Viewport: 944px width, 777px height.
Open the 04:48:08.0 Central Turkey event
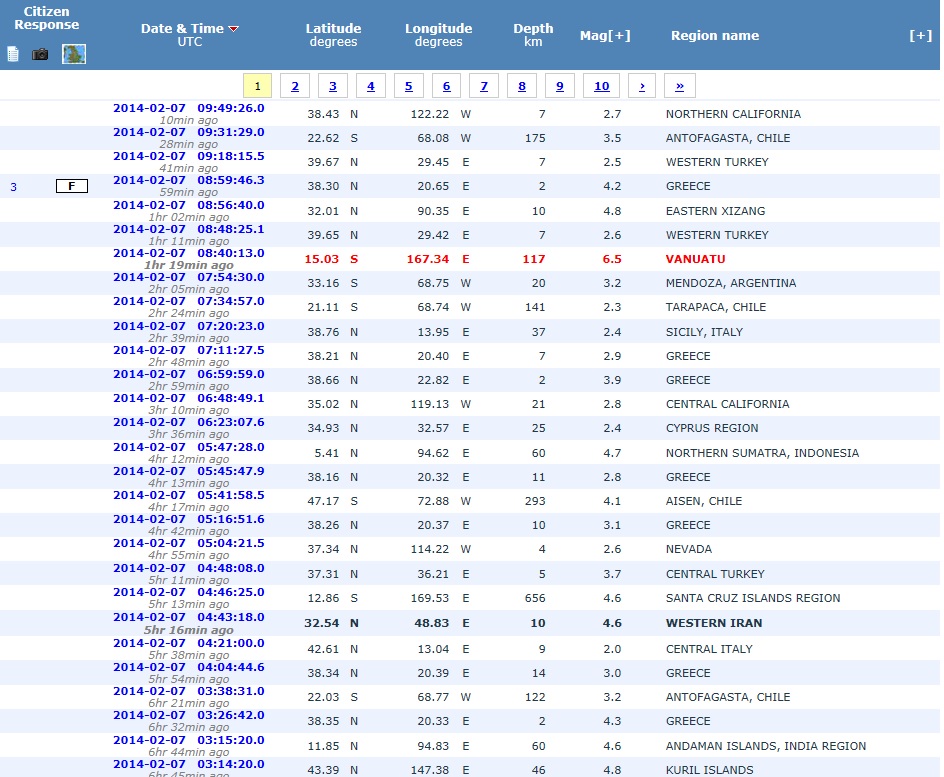188,568
